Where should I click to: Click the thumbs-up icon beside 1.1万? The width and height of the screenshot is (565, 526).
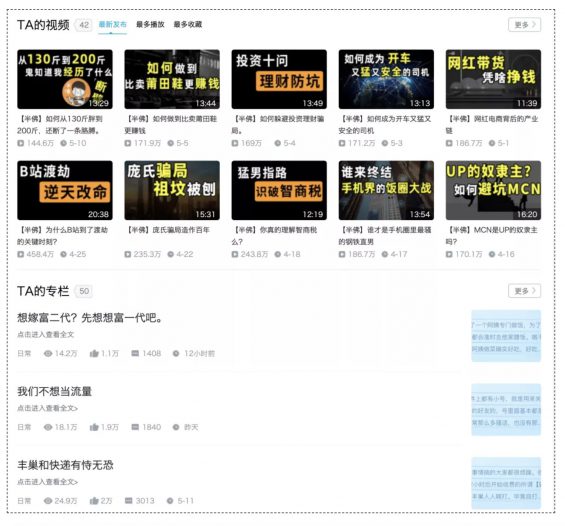point(94,353)
